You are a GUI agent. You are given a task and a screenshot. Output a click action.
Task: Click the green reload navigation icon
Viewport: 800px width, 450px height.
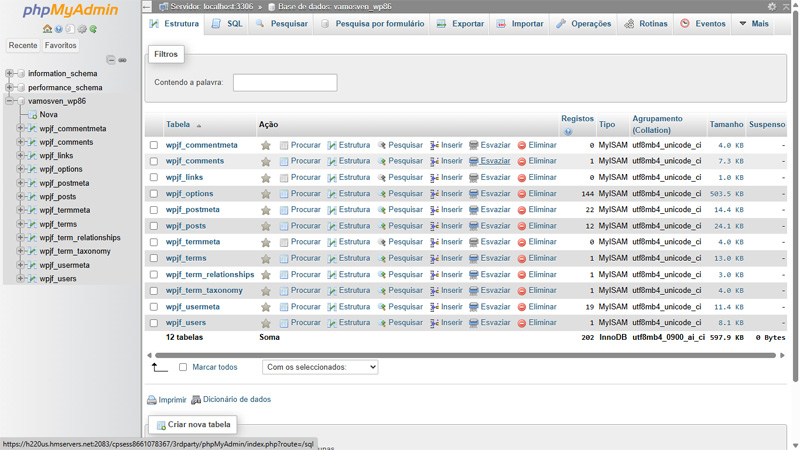[93, 29]
